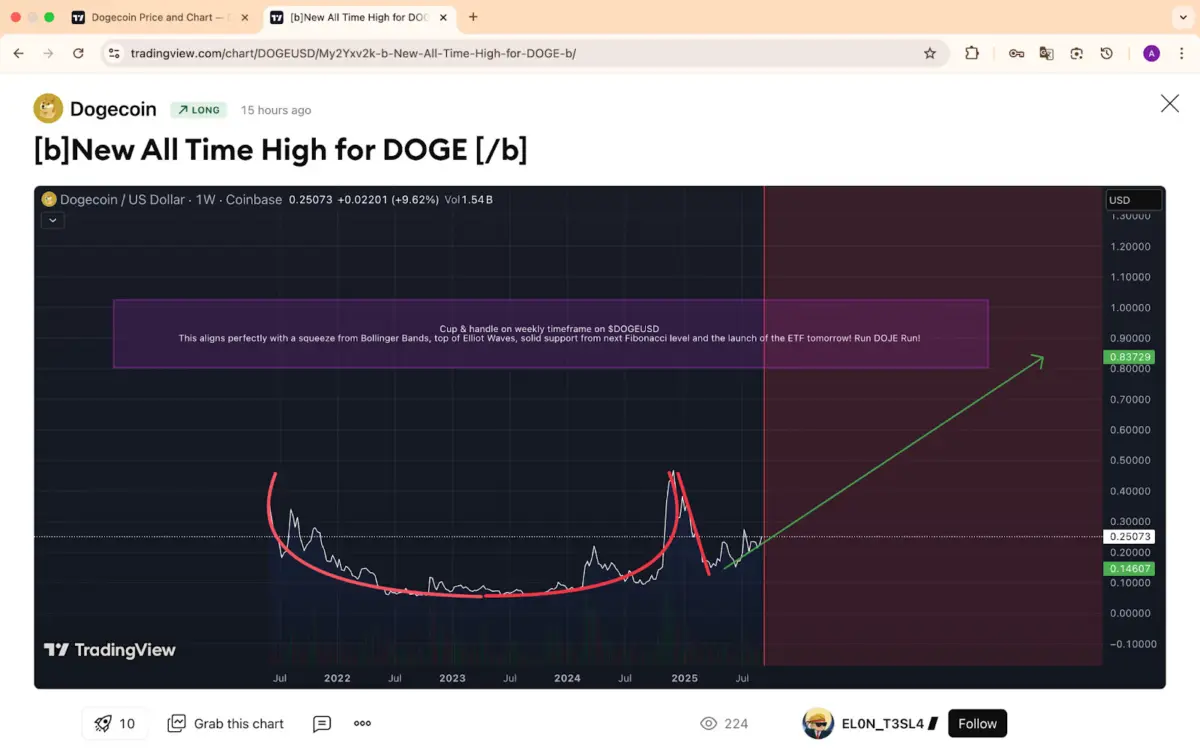This screenshot has height=750, width=1200.
Task: Open the EL0N_T3SL4 username link
Action: (883, 724)
